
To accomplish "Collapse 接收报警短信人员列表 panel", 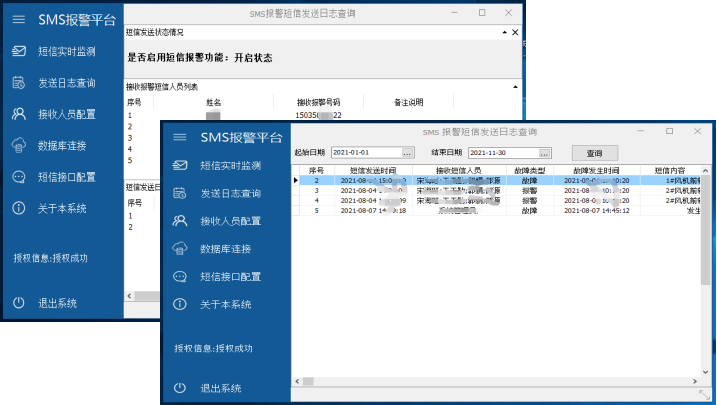I will (515, 87).
